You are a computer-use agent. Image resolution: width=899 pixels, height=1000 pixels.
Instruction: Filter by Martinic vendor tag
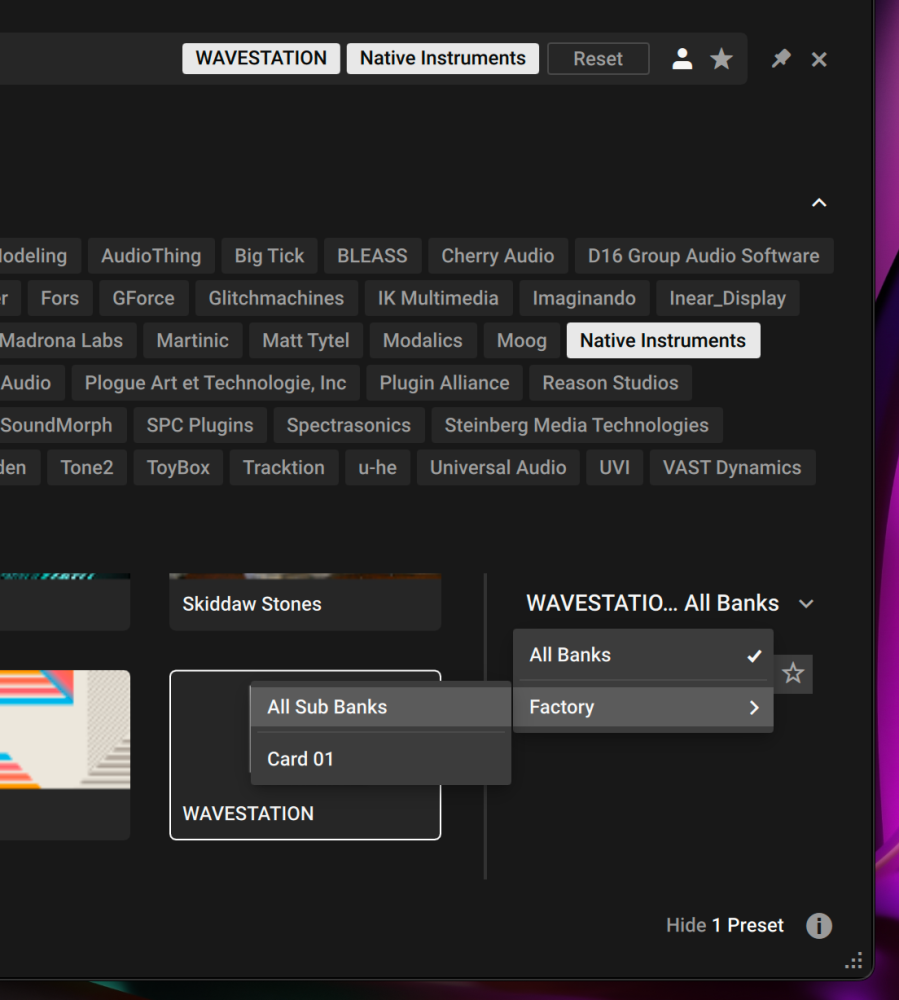193,341
